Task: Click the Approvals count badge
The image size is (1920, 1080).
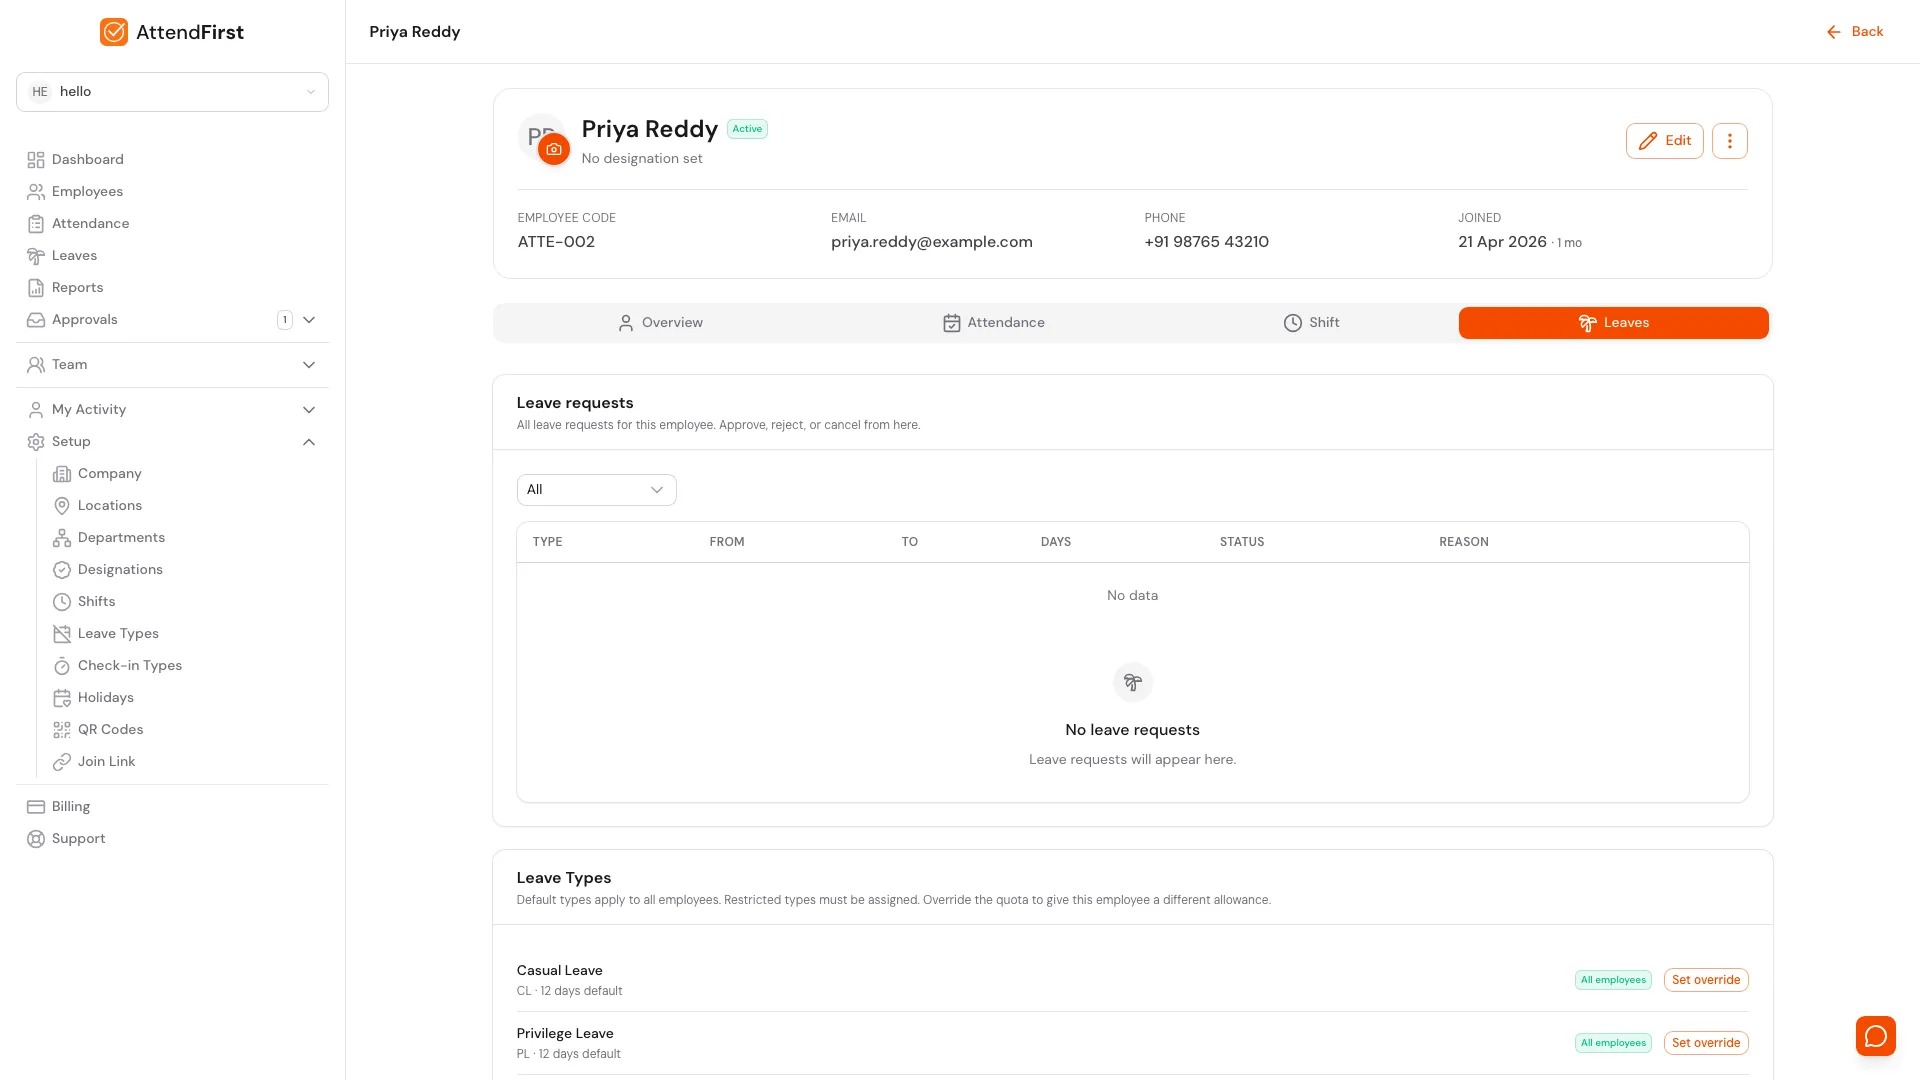Action: (285, 320)
